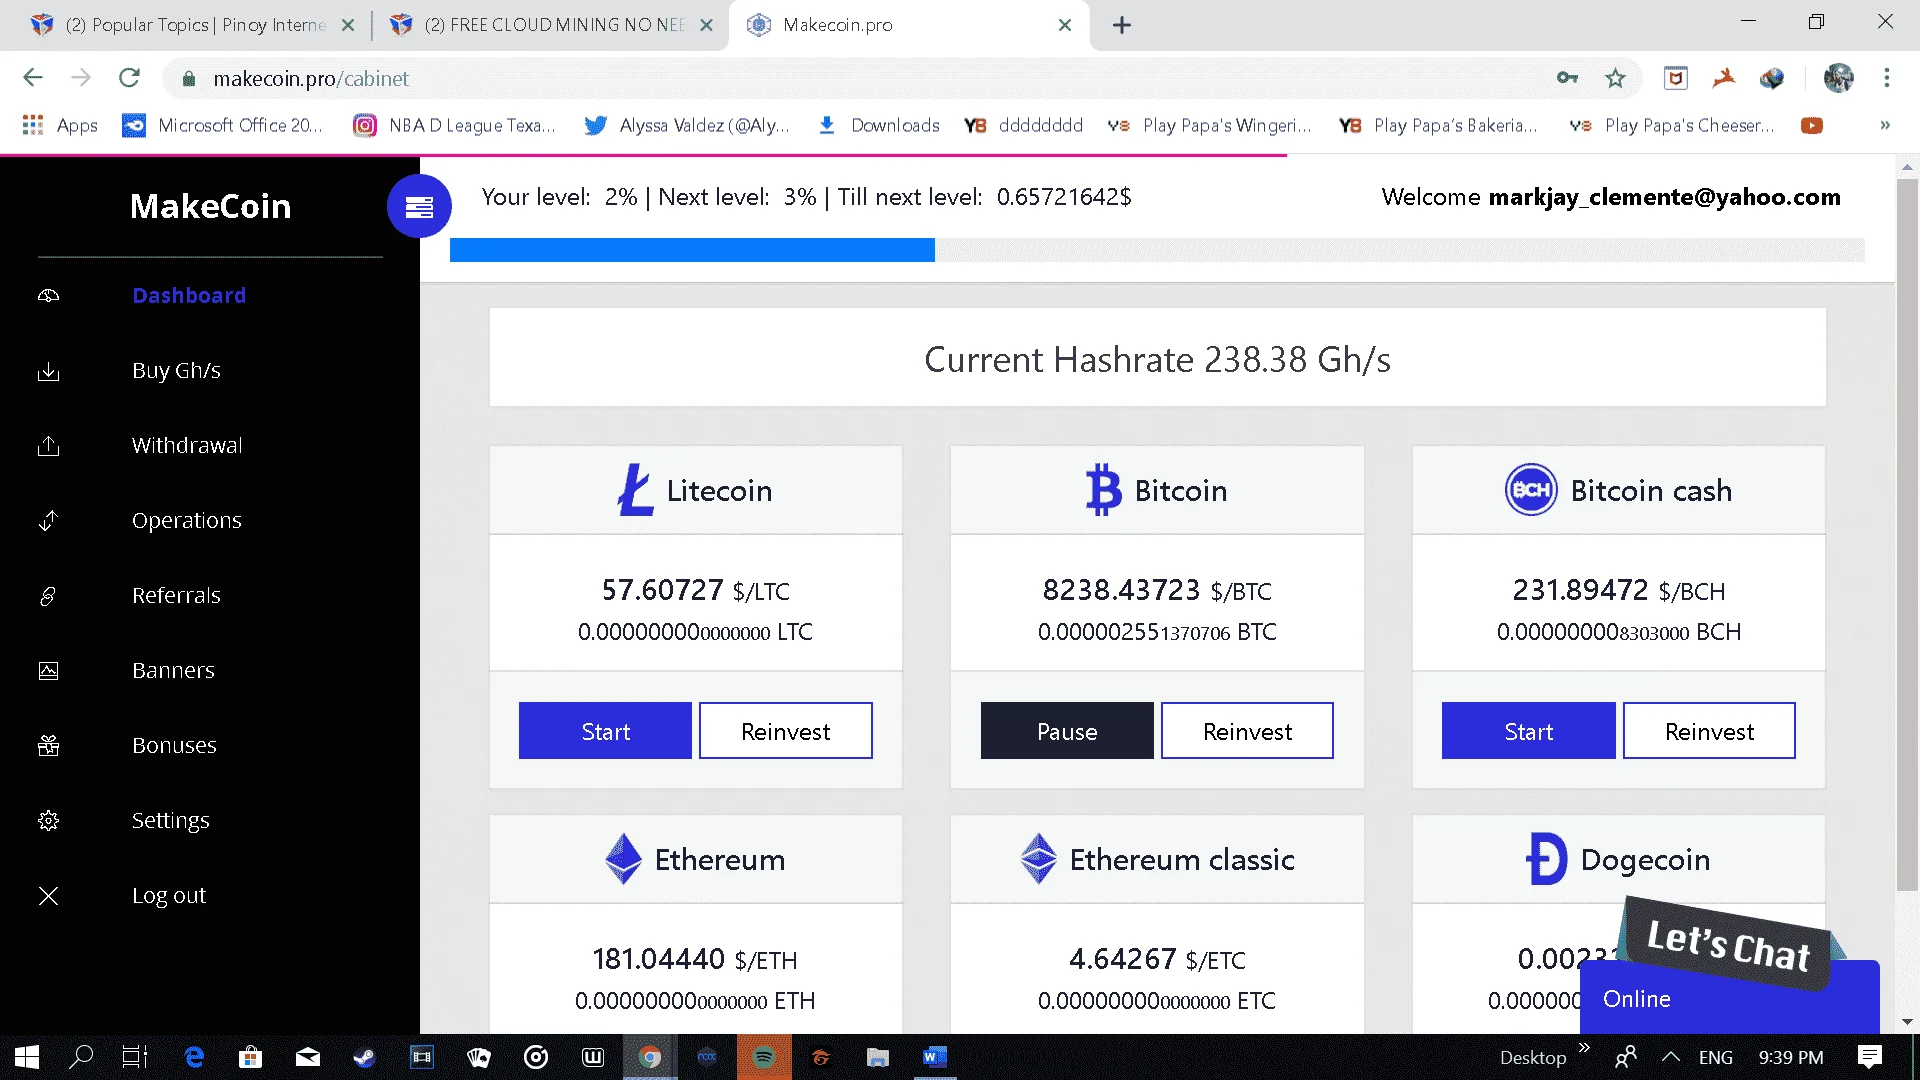Reinvest the Bitcoin balance
This screenshot has width=1920, height=1080.
coord(1247,731)
